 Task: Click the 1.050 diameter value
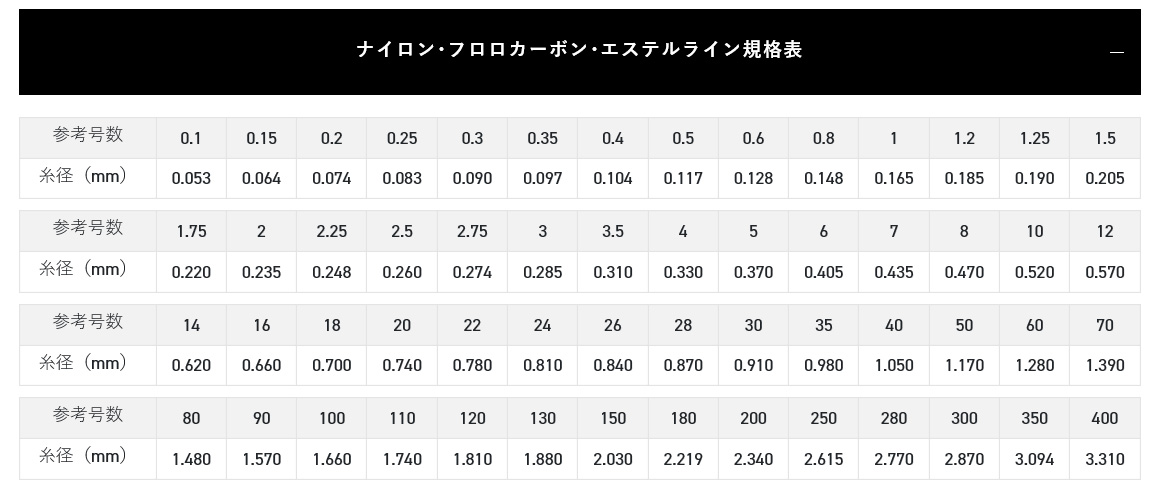(x=894, y=365)
